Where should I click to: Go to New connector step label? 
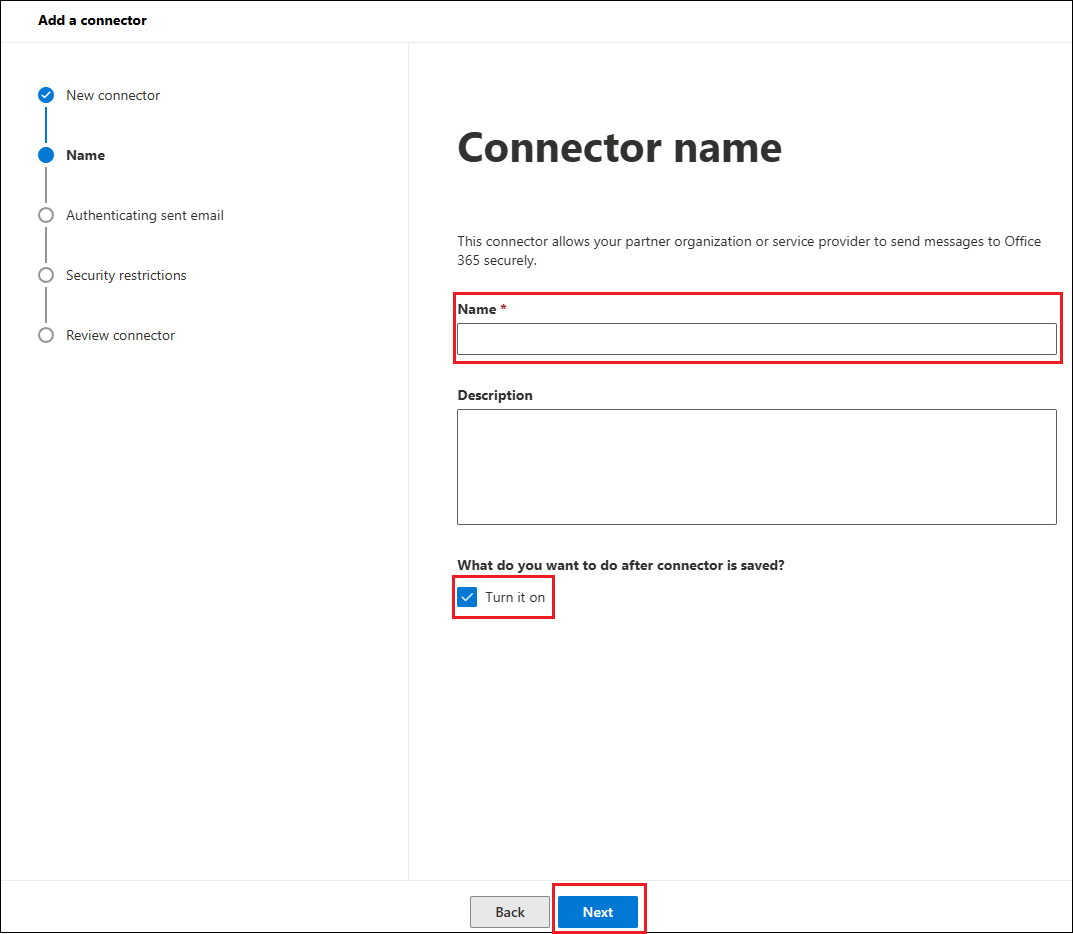[113, 95]
